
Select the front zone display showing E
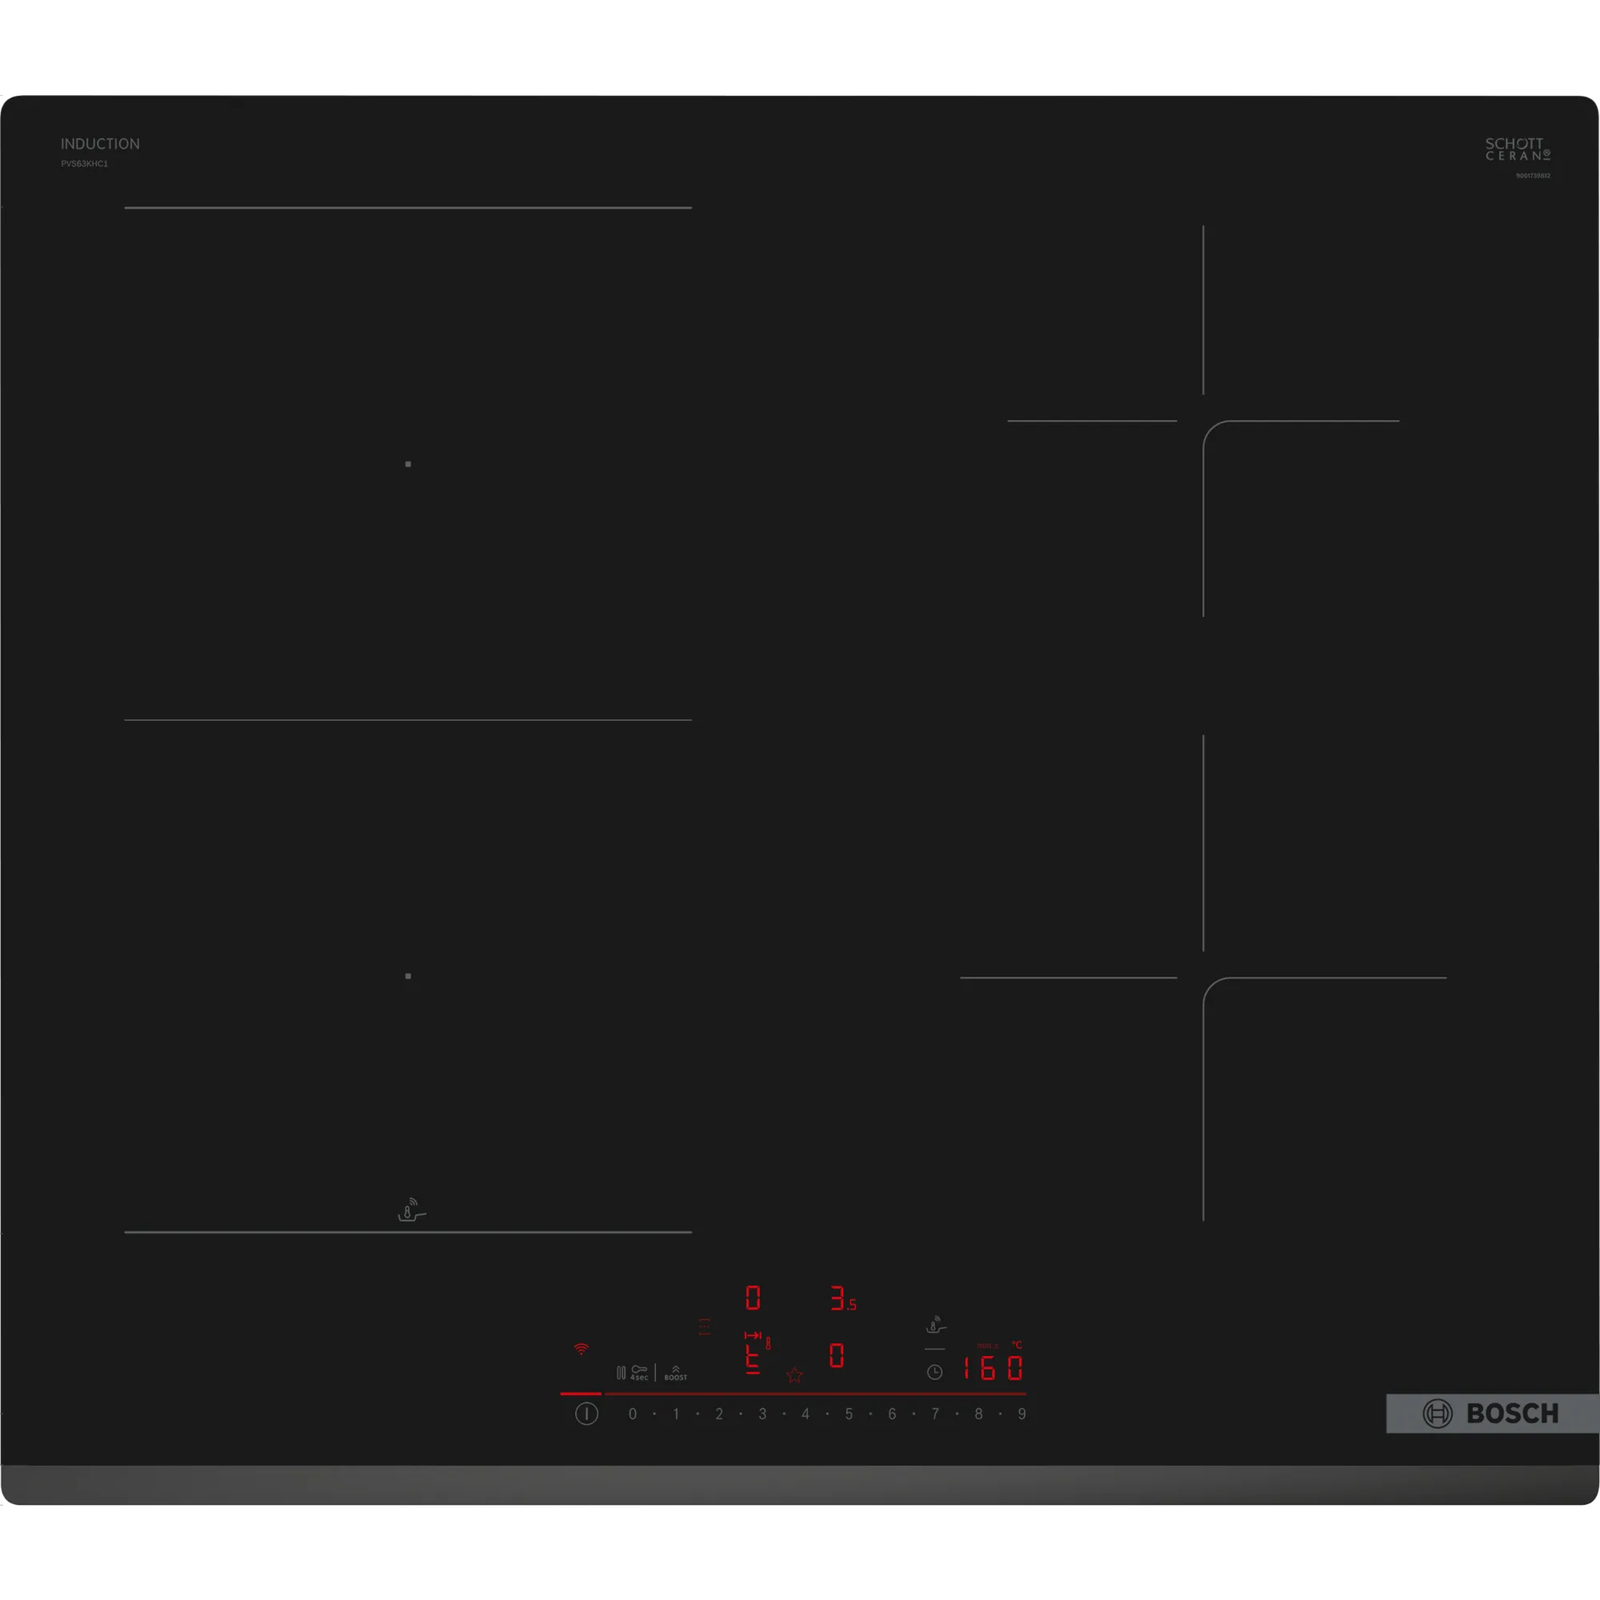pos(753,1358)
